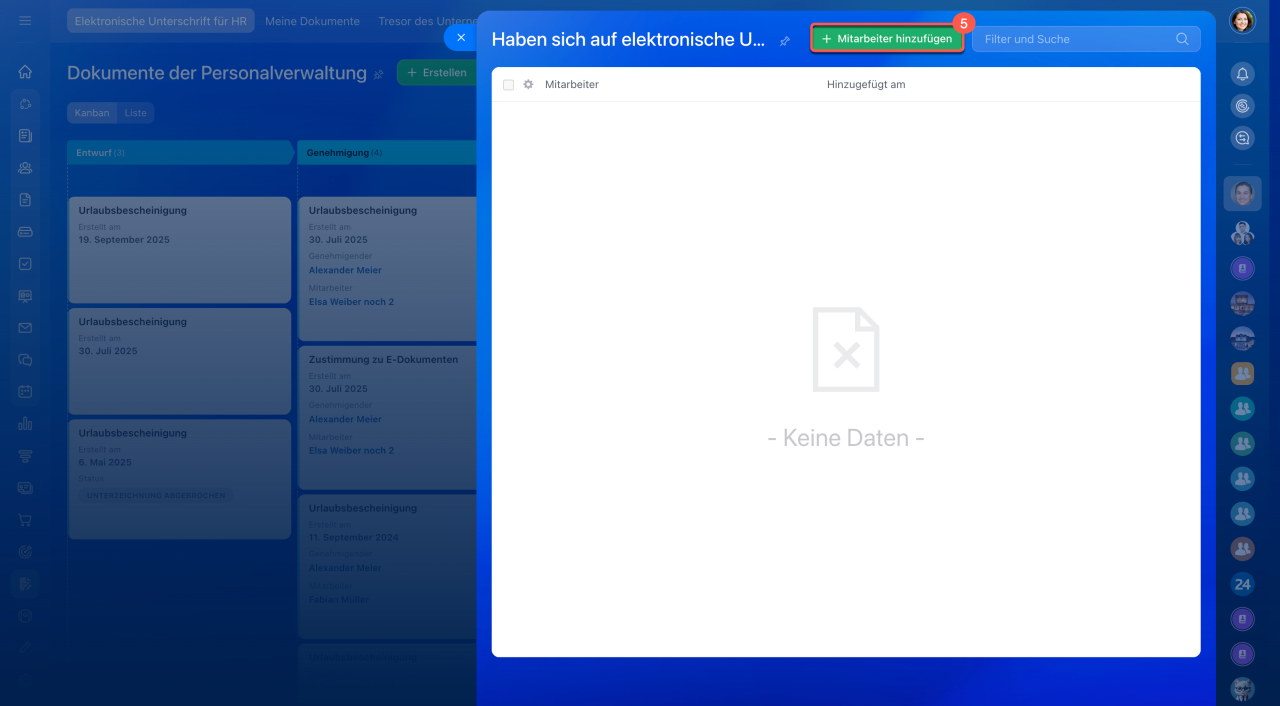Open the chat bubbles icon in left sidebar
This screenshot has height=706, width=1280.
coord(25,360)
